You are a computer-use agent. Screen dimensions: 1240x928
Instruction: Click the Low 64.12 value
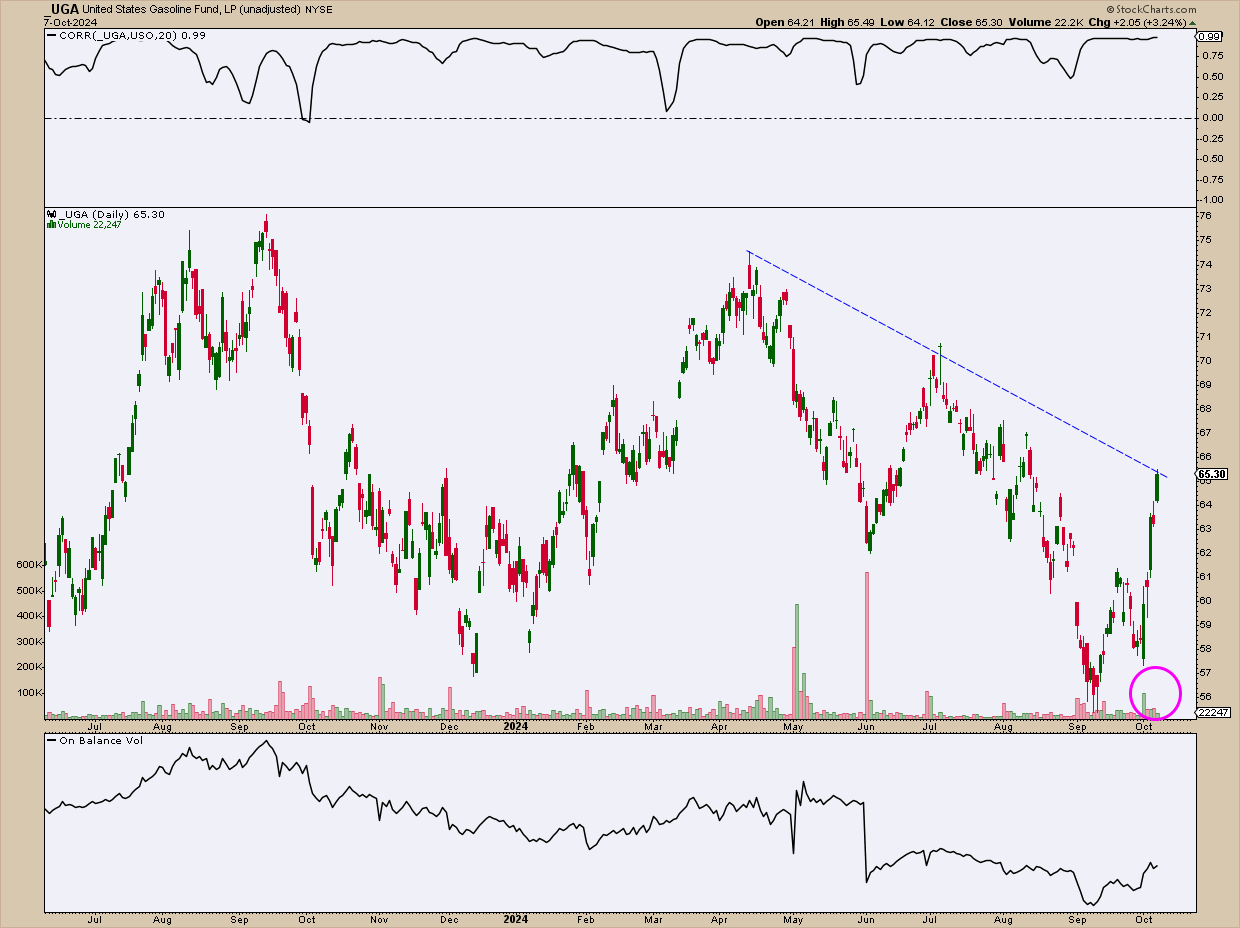point(908,22)
